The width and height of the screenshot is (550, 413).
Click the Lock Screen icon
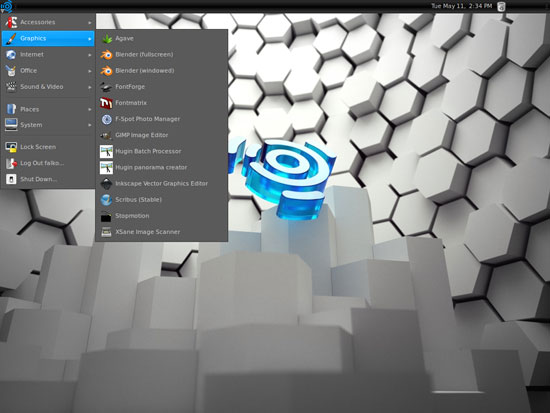(x=11, y=147)
